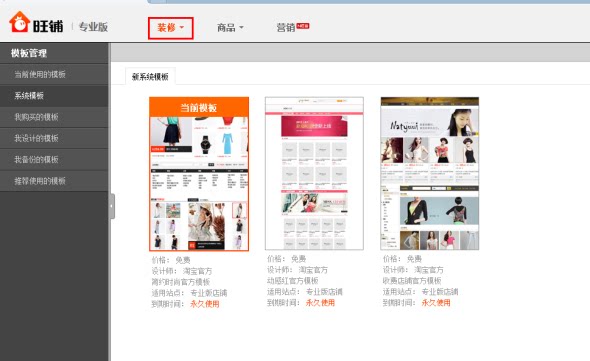Viewport: 590px width, 361px height.
Task: Switch to the 新系统模板 tab
Action: click(x=150, y=77)
